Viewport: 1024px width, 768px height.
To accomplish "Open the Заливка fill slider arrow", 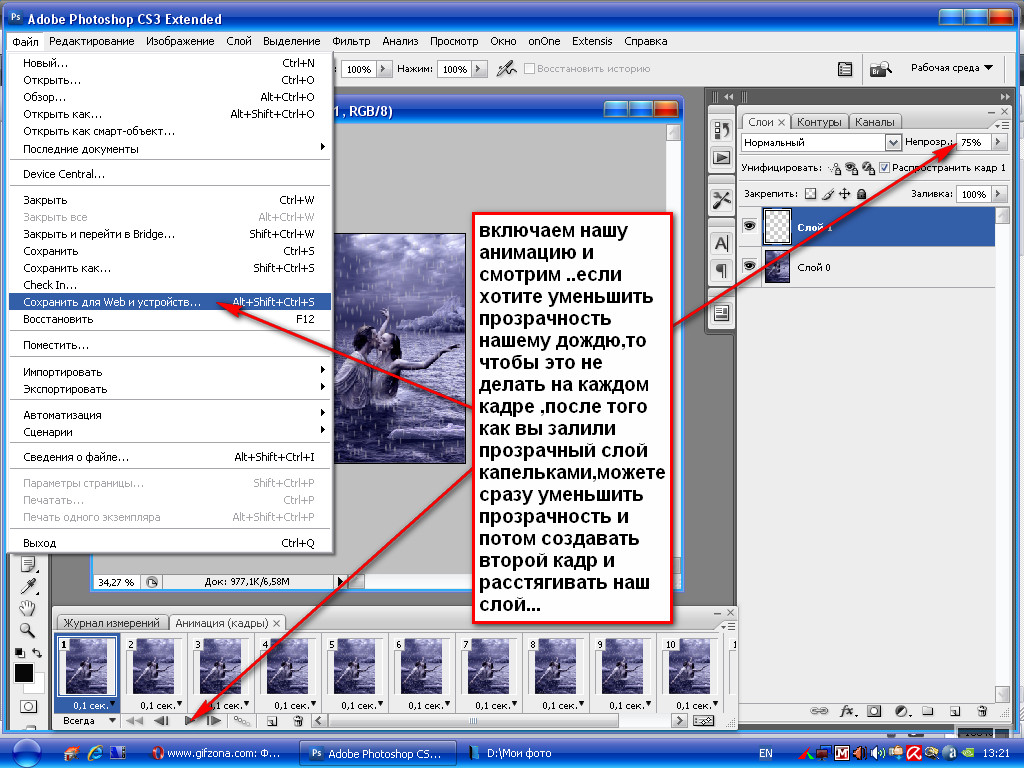I will coord(999,194).
